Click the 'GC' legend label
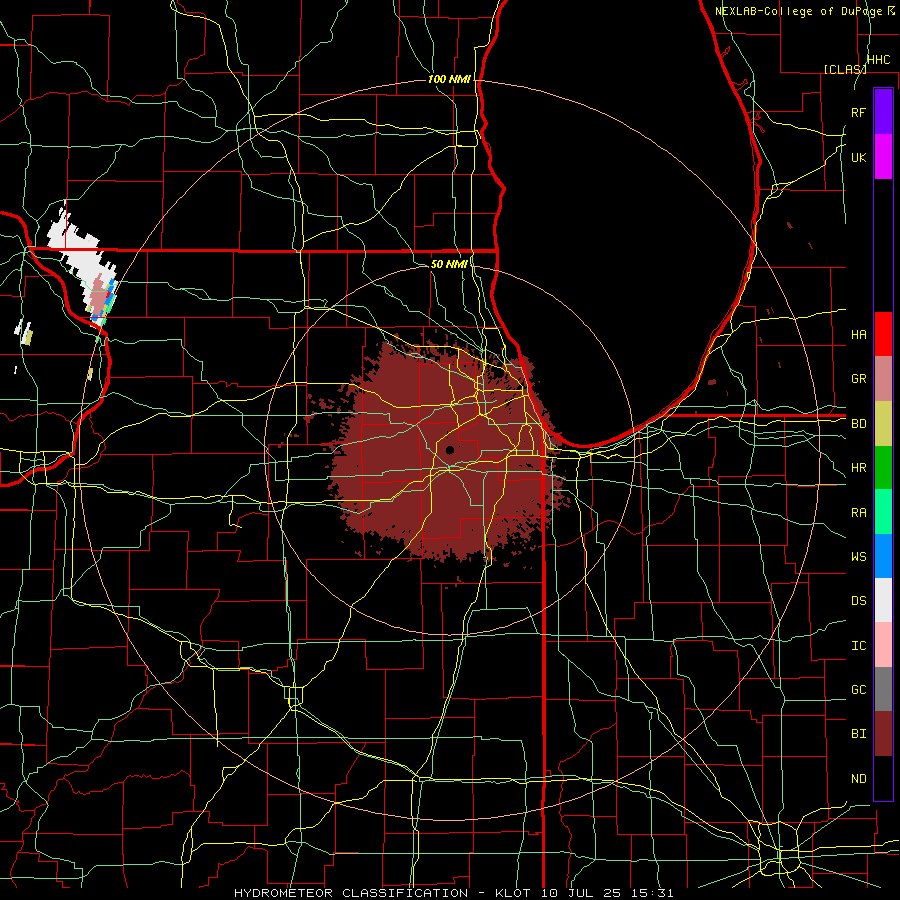 (858, 689)
